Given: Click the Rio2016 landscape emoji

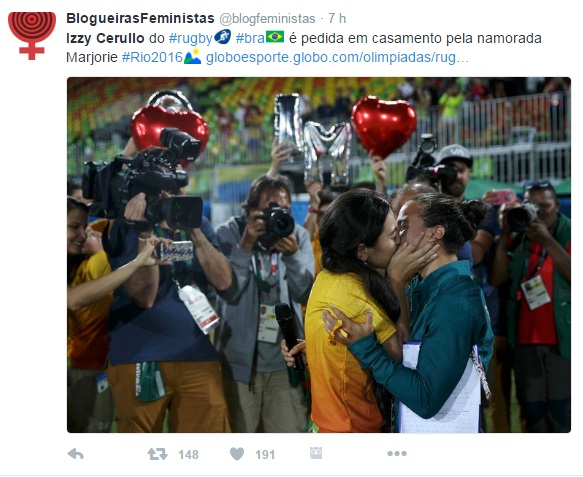Looking at the screenshot, I should point(193,57).
